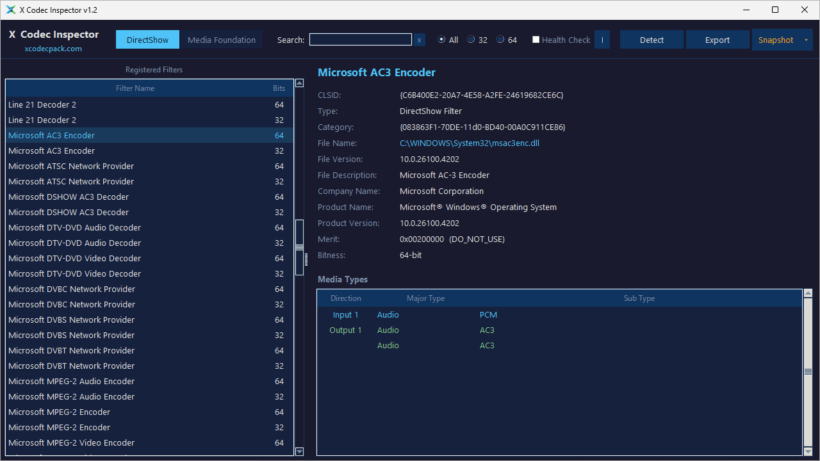Select Microsoft DVBT Network Provider 64-bit row
Image resolution: width=820 pixels, height=461 pixels.
tap(150, 350)
